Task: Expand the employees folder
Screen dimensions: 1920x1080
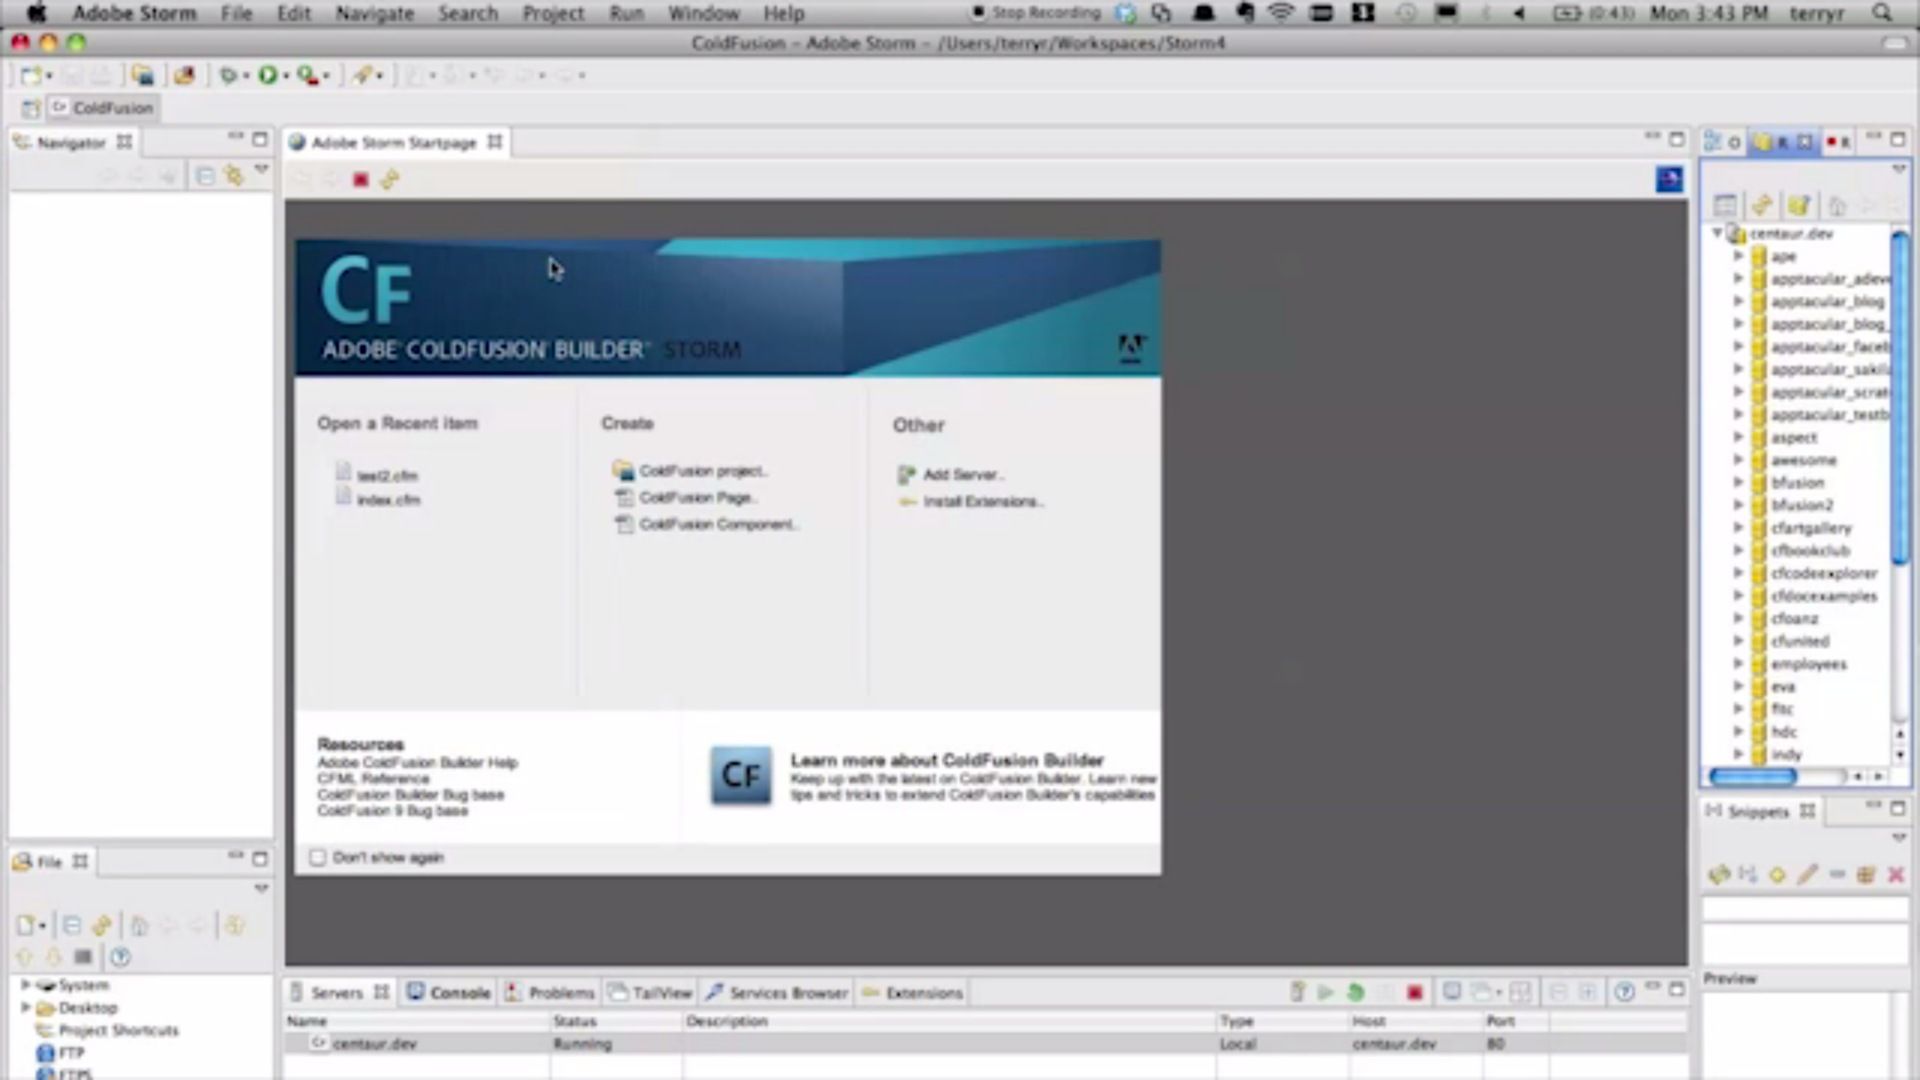Action: (x=1738, y=664)
